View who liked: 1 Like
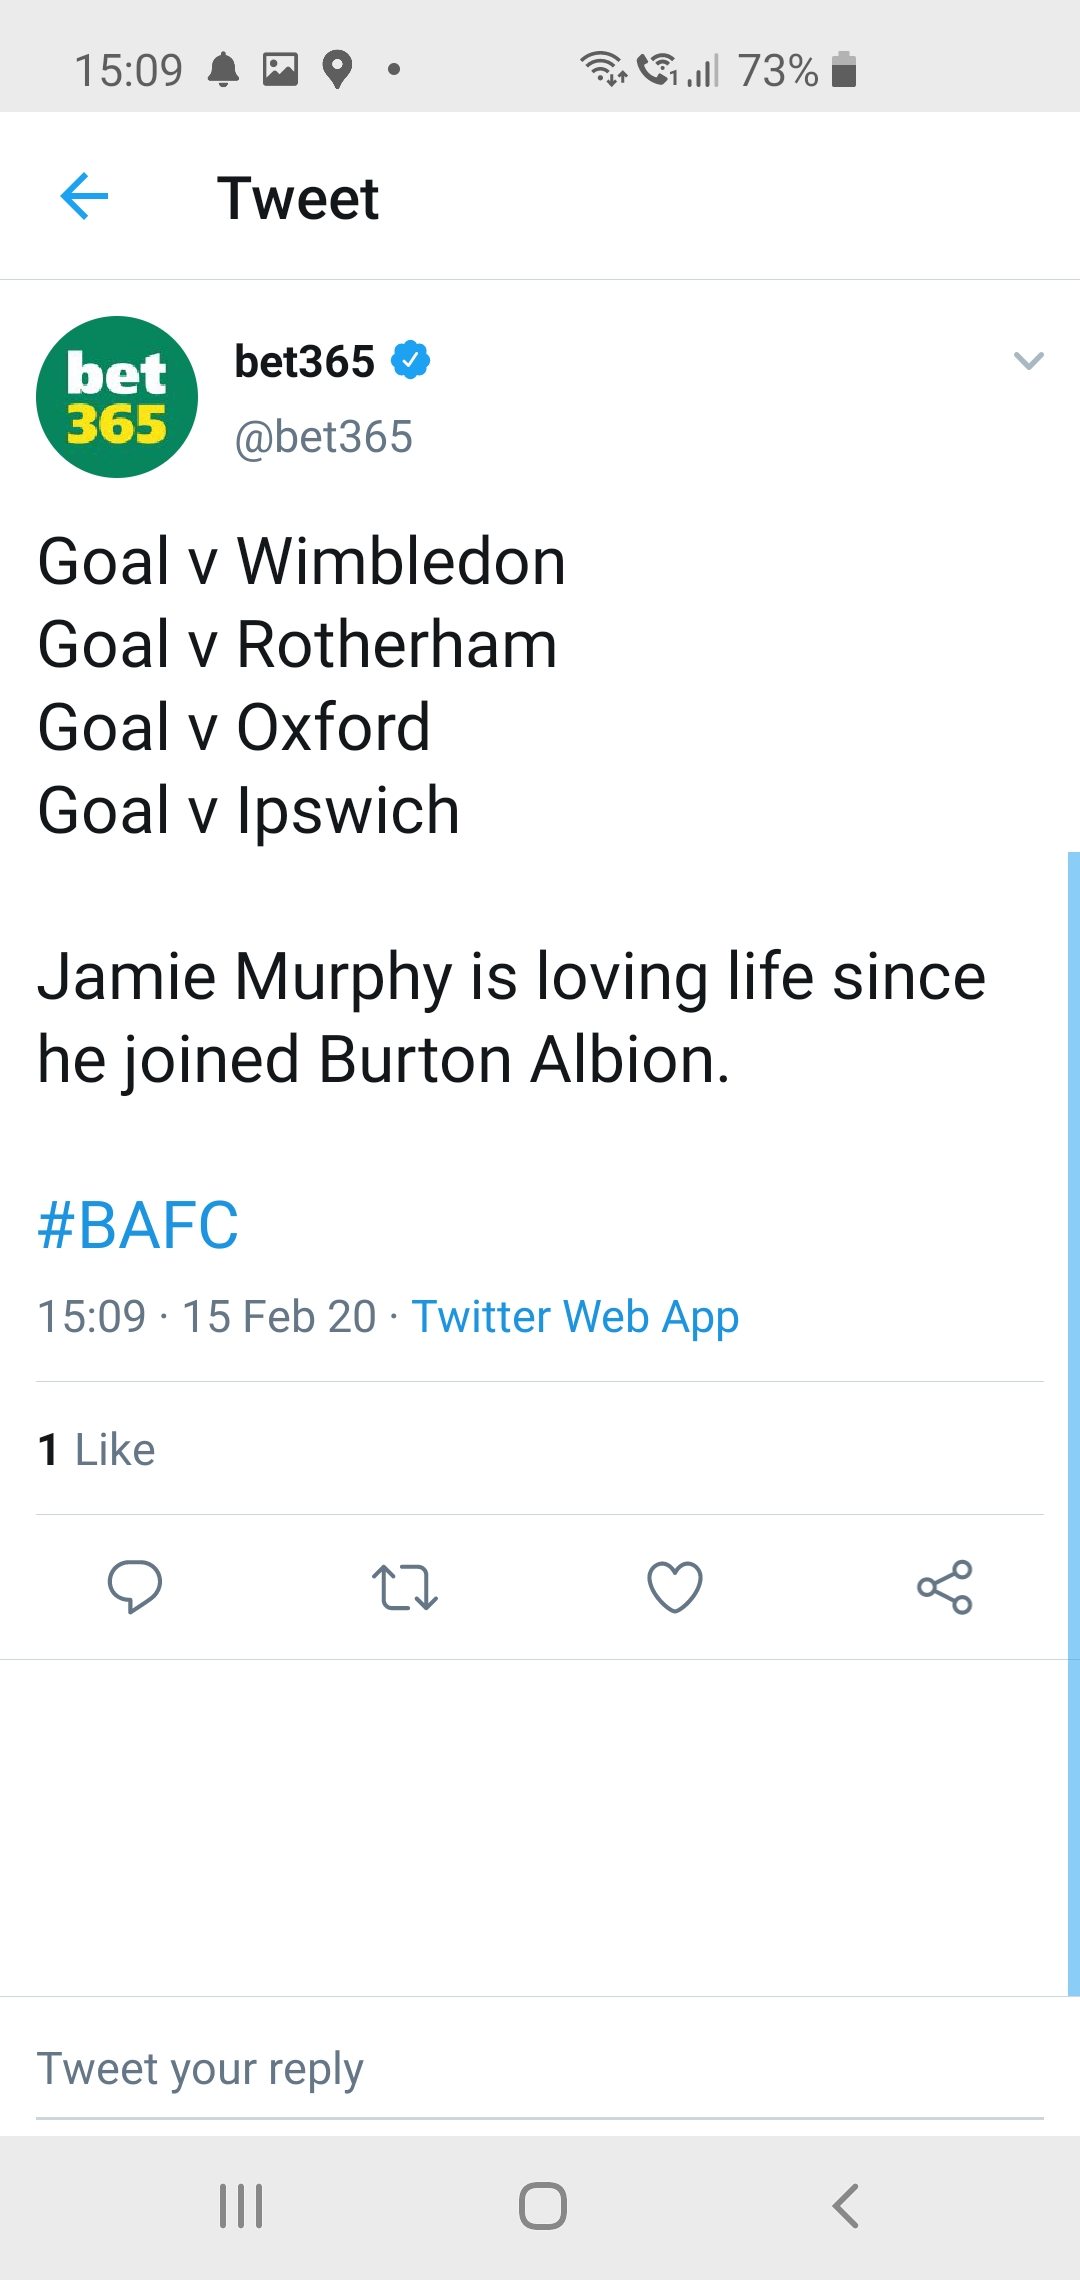 pyautogui.click(x=97, y=1449)
